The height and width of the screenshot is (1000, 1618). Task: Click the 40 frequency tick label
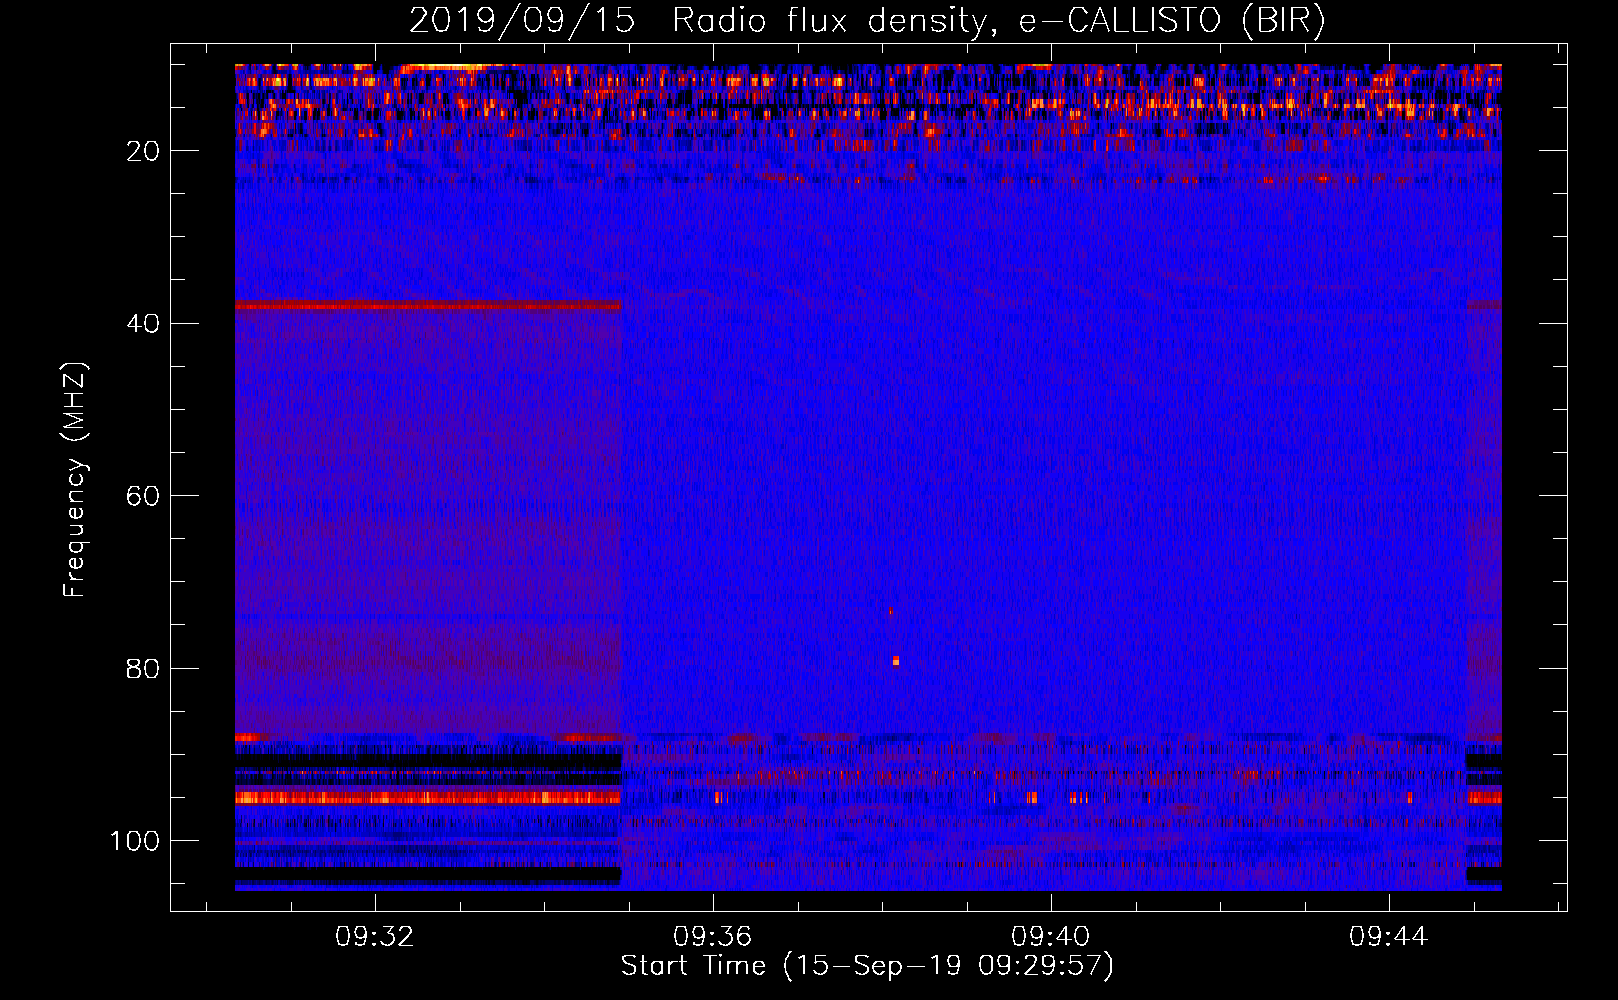pos(144,324)
